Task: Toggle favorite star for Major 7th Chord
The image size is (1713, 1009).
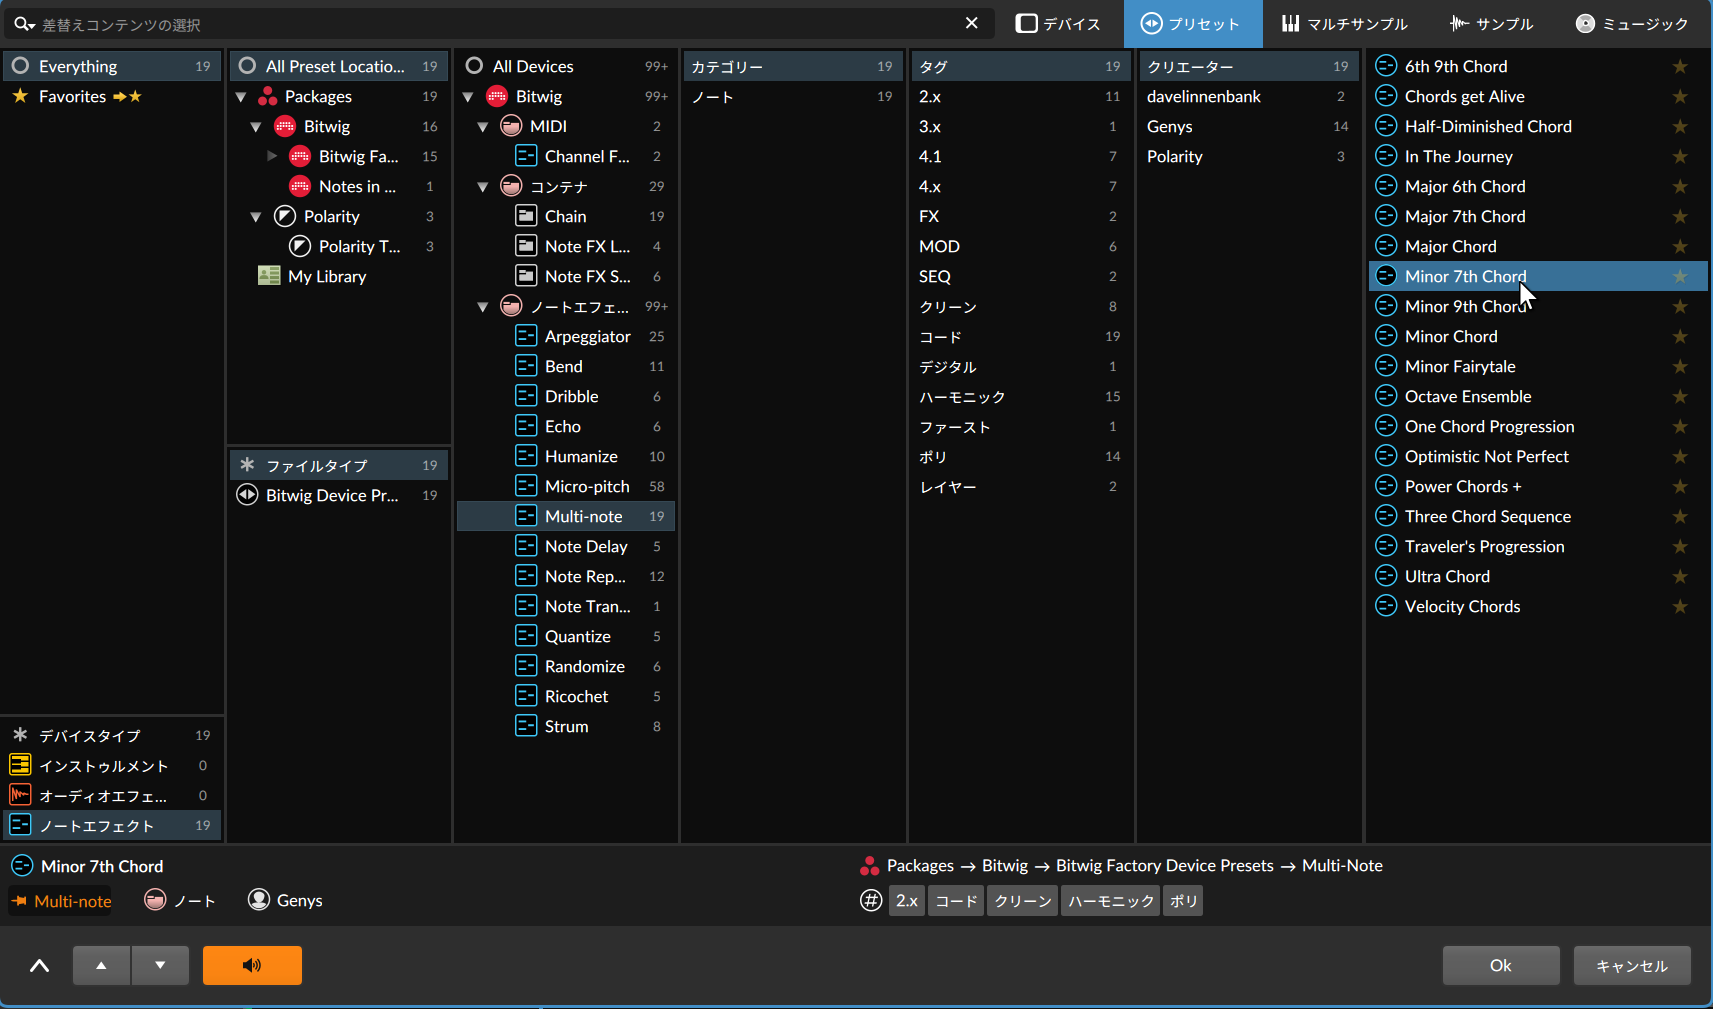Action: pyautogui.click(x=1680, y=216)
